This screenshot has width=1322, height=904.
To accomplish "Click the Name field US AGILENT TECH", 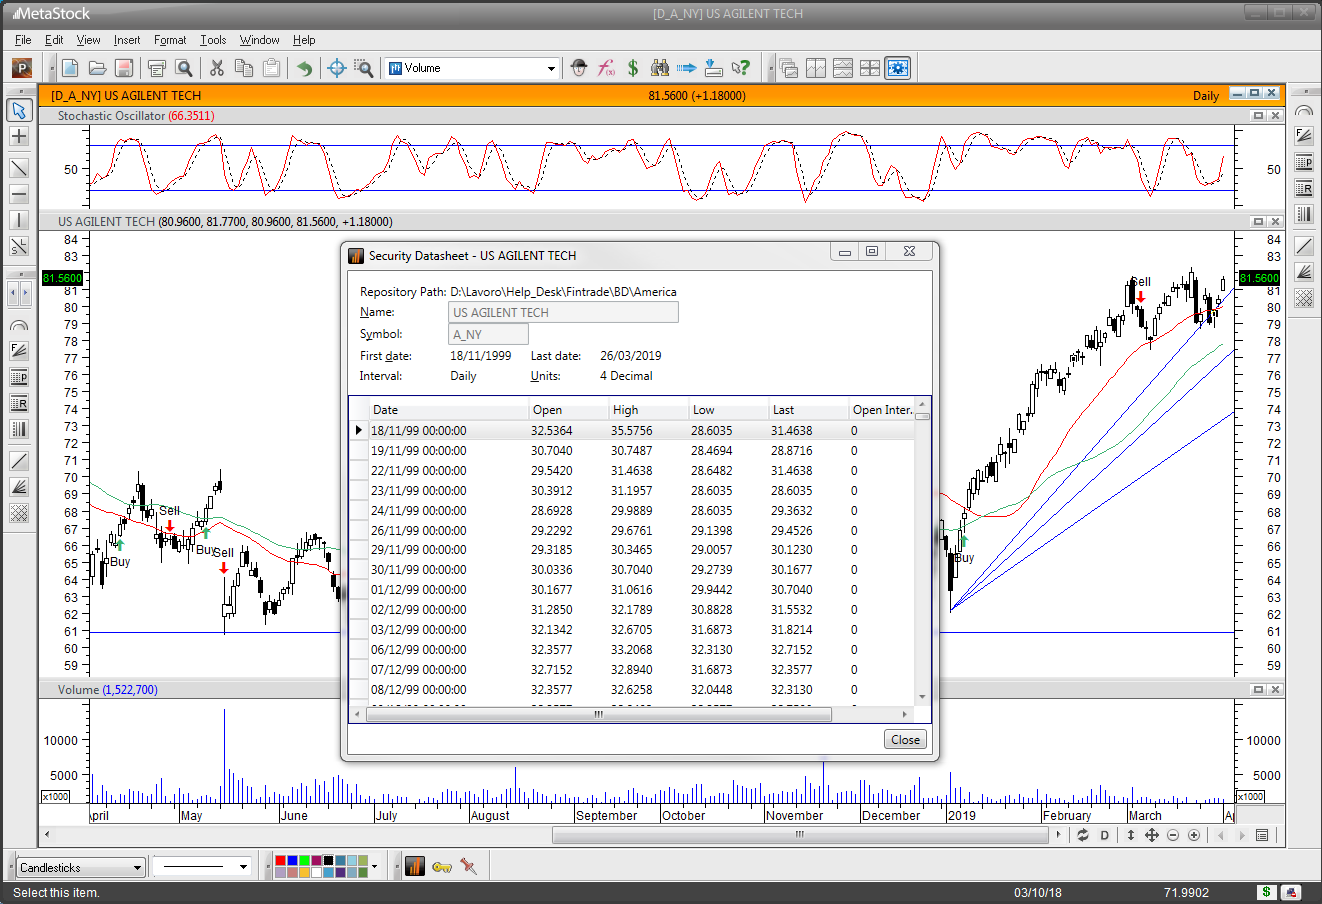I will 563,312.
